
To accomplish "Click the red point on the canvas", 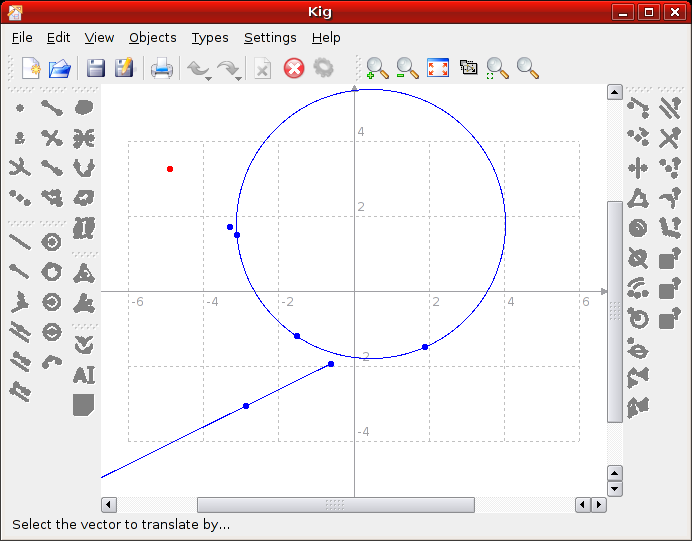I will pyautogui.click(x=170, y=169).
